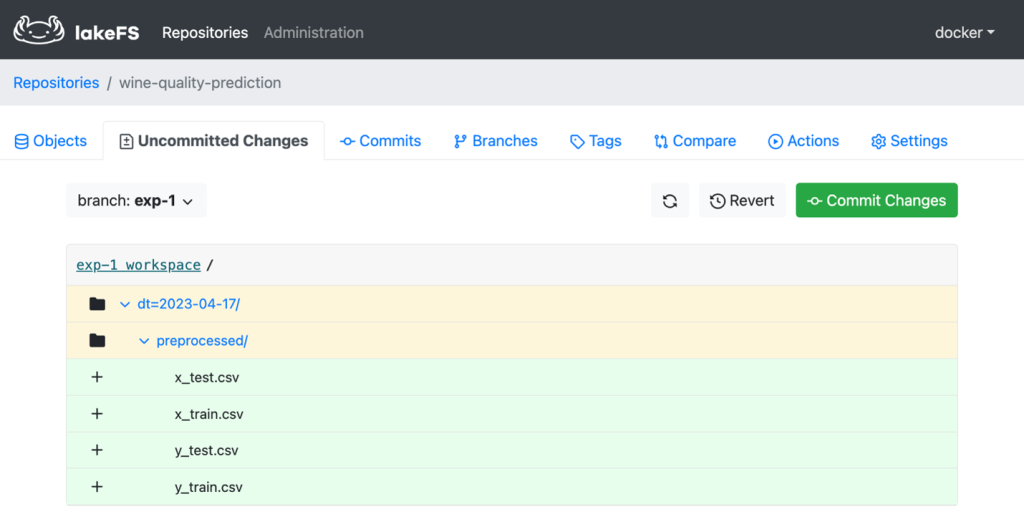Screen dimensions: 1024x527
Task: Click the y_test.csv file name
Action: (206, 451)
